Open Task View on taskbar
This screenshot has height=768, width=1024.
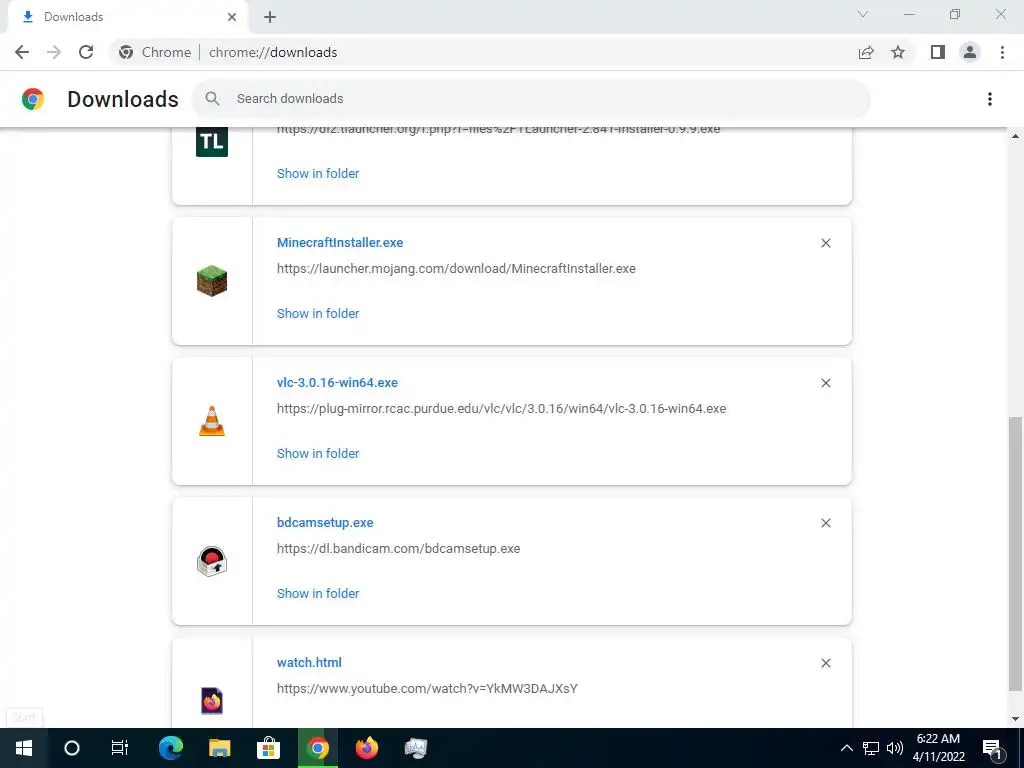(120, 748)
